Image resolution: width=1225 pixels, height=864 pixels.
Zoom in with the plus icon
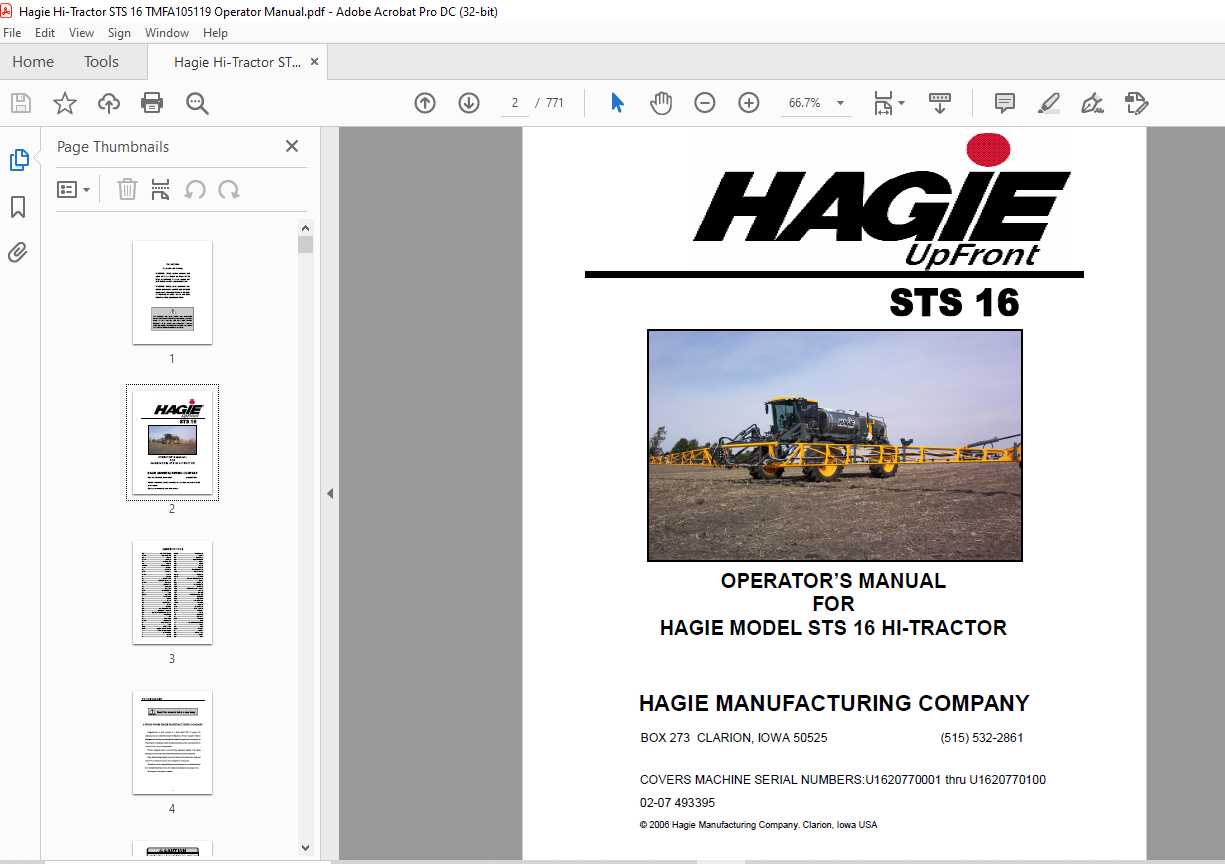[x=749, y=103]
